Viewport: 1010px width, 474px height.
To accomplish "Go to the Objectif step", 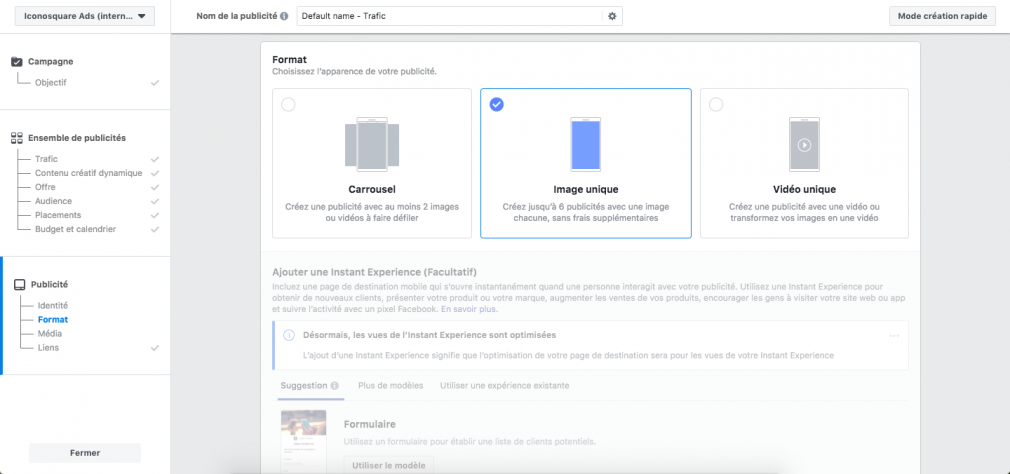I will [x=51, y=82].
